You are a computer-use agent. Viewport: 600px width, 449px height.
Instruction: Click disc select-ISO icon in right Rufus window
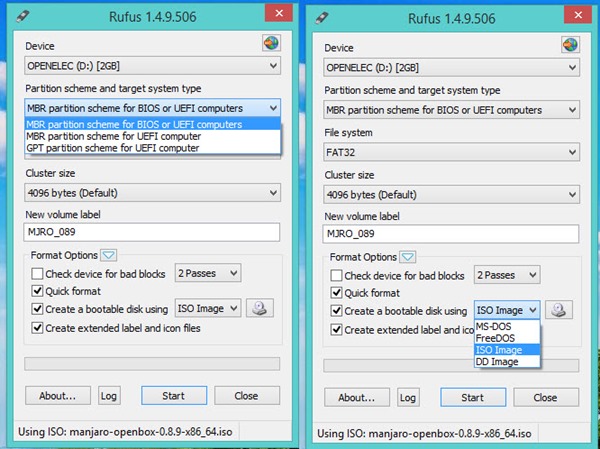tap(559, 310)
